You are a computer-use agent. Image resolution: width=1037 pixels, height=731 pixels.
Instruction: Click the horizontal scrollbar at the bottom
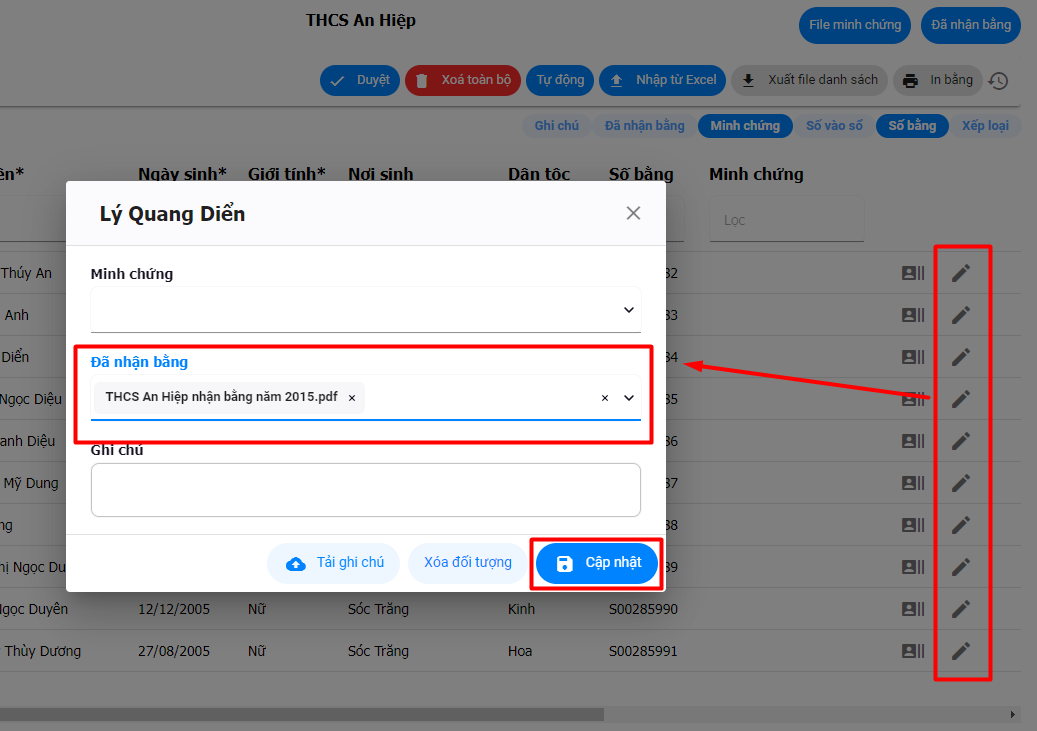[300, 714]
